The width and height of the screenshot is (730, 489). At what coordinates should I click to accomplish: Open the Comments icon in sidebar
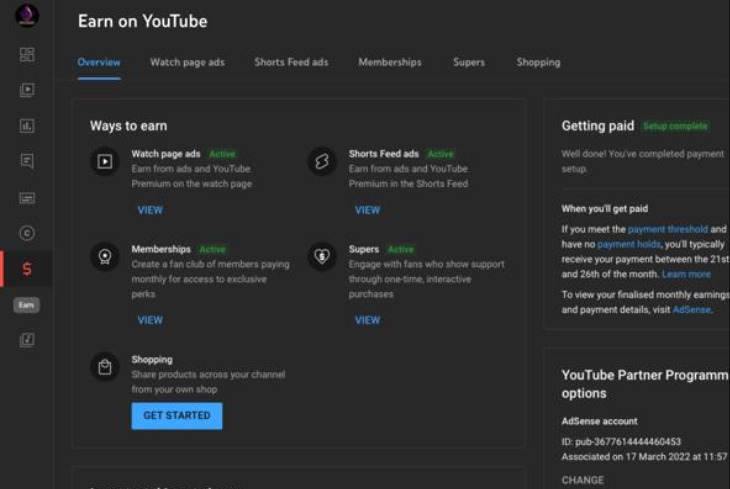pos(27,161)
